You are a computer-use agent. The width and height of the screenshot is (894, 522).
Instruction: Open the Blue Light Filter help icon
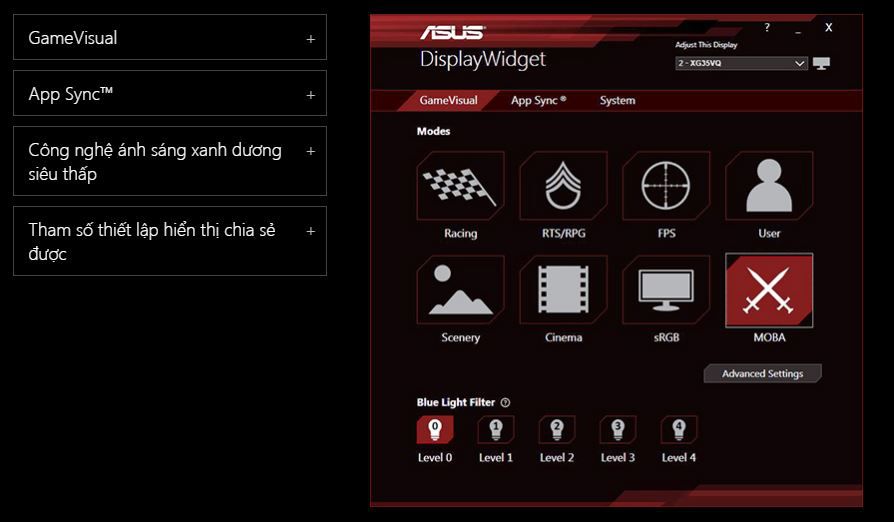click(505, 402)
